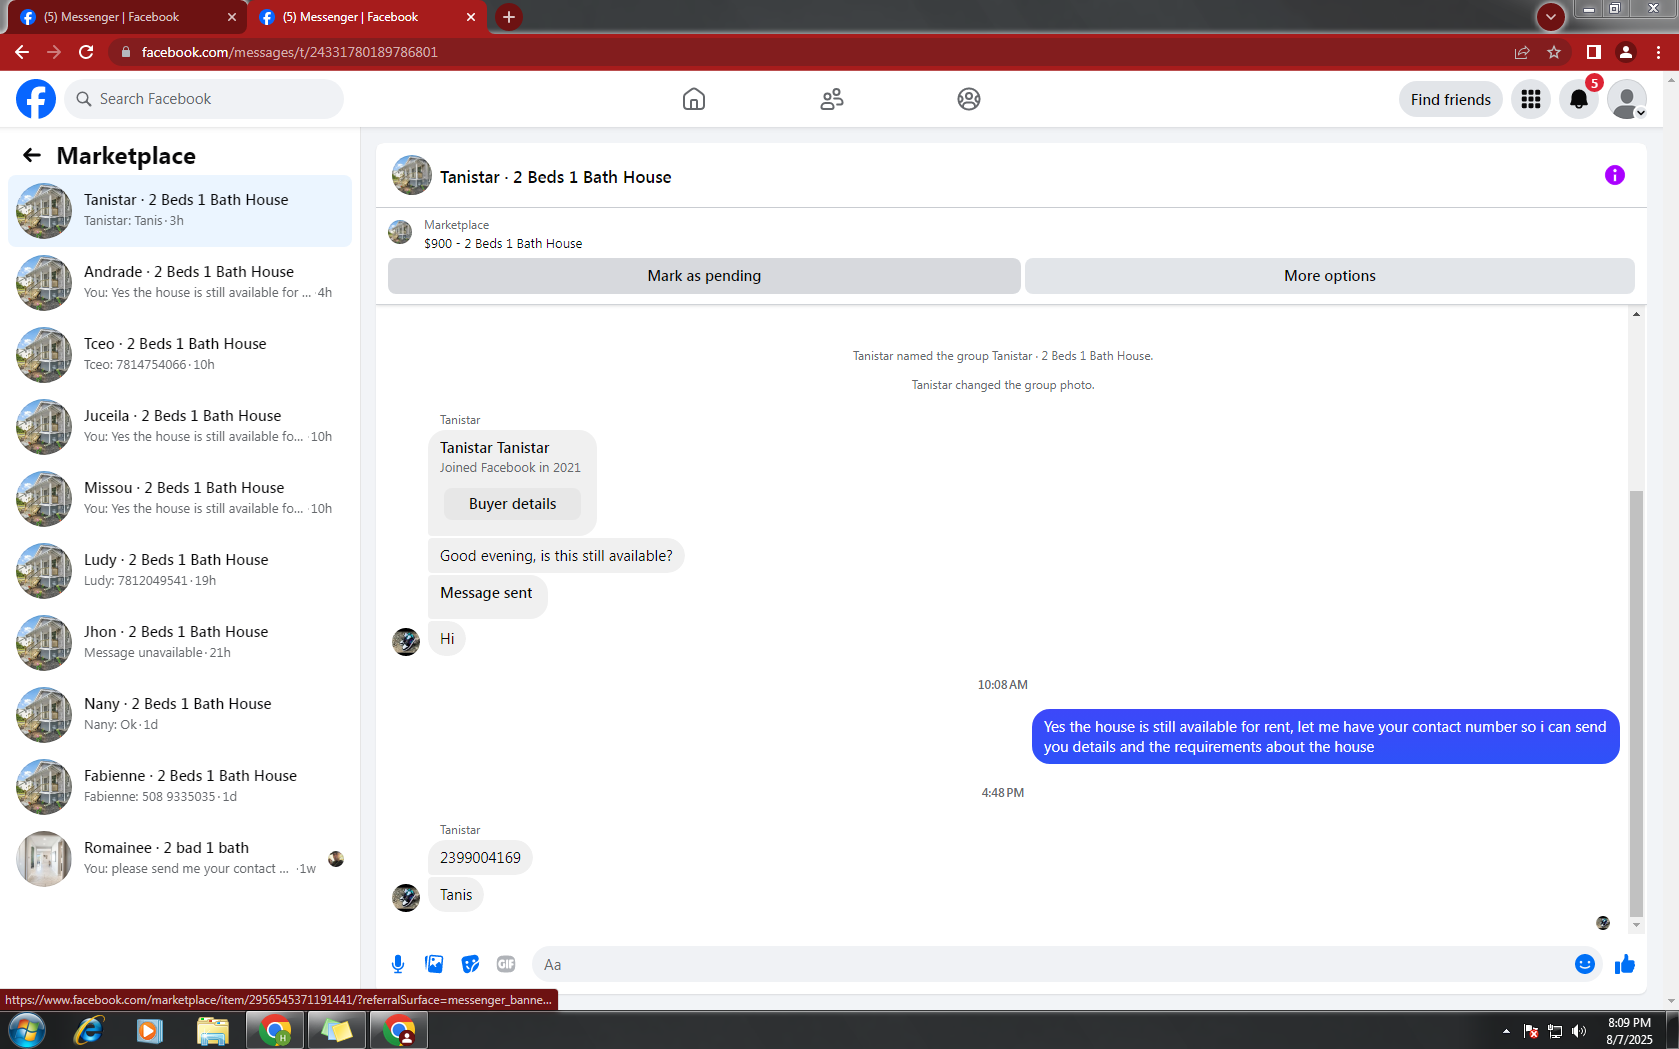Choose a sticker icon
The width and height of the screenshot is (1679, 1049).
[470, 964]
